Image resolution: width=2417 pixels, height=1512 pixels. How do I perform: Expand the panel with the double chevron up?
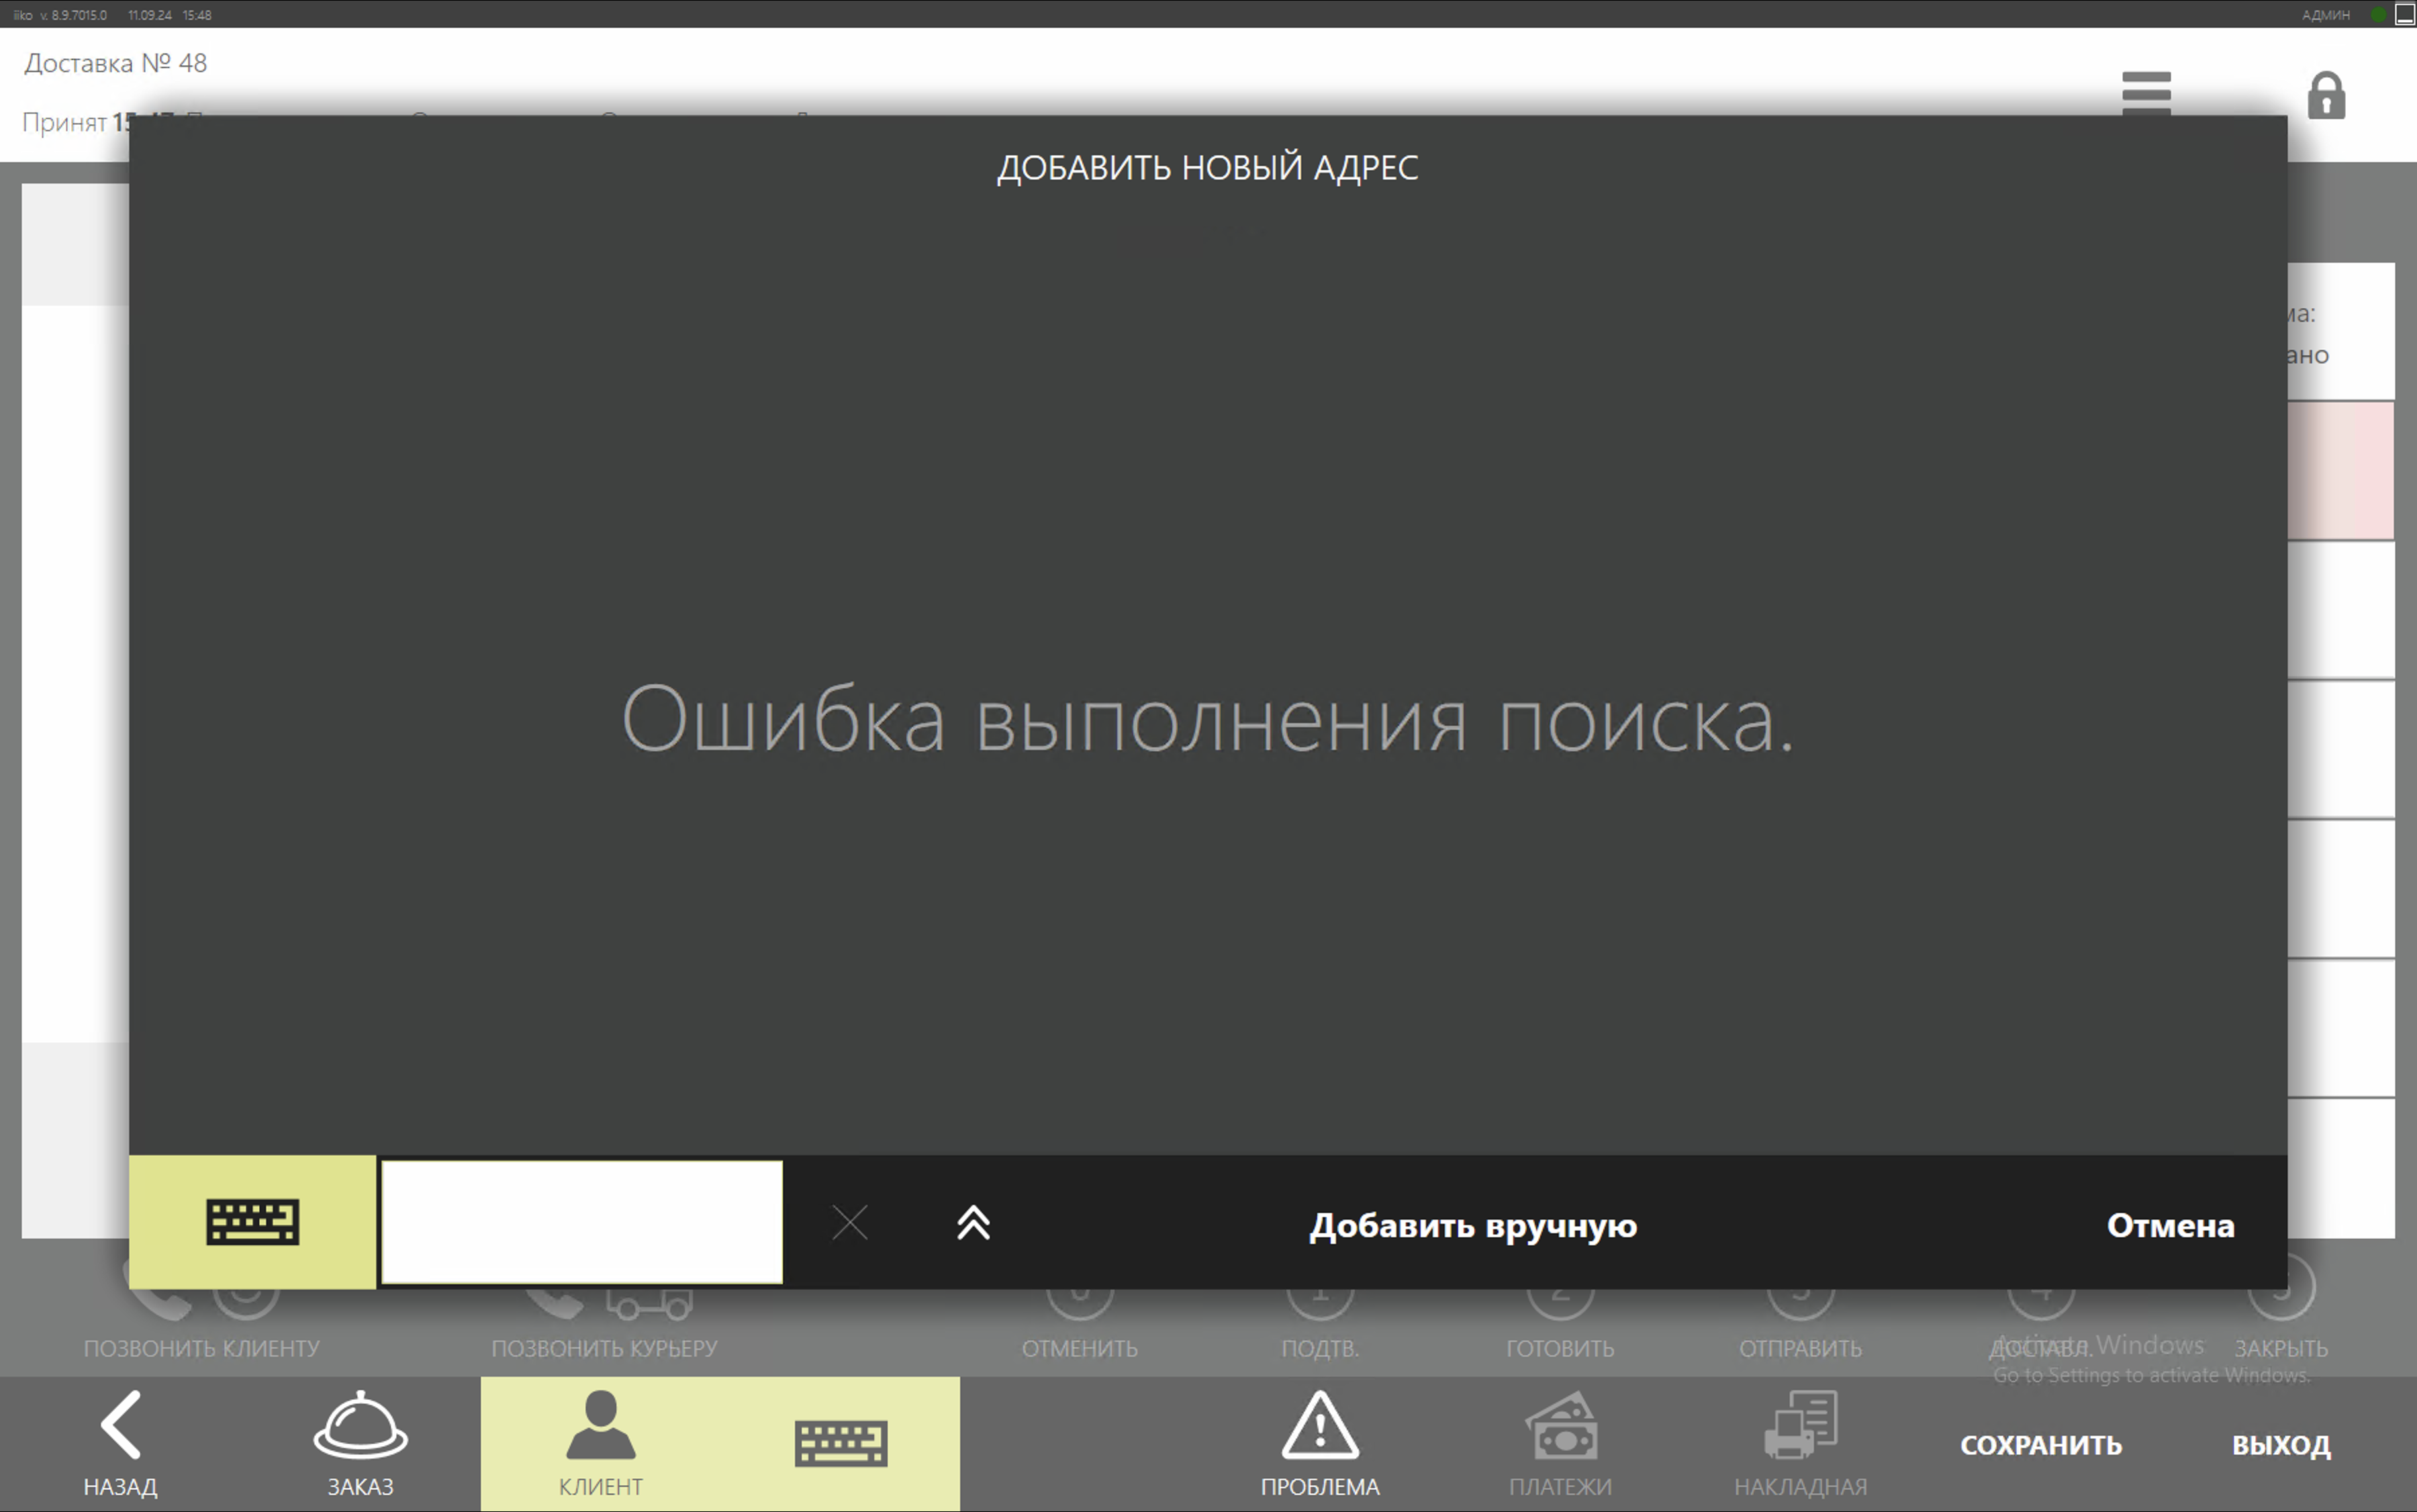coord(973,1222)
